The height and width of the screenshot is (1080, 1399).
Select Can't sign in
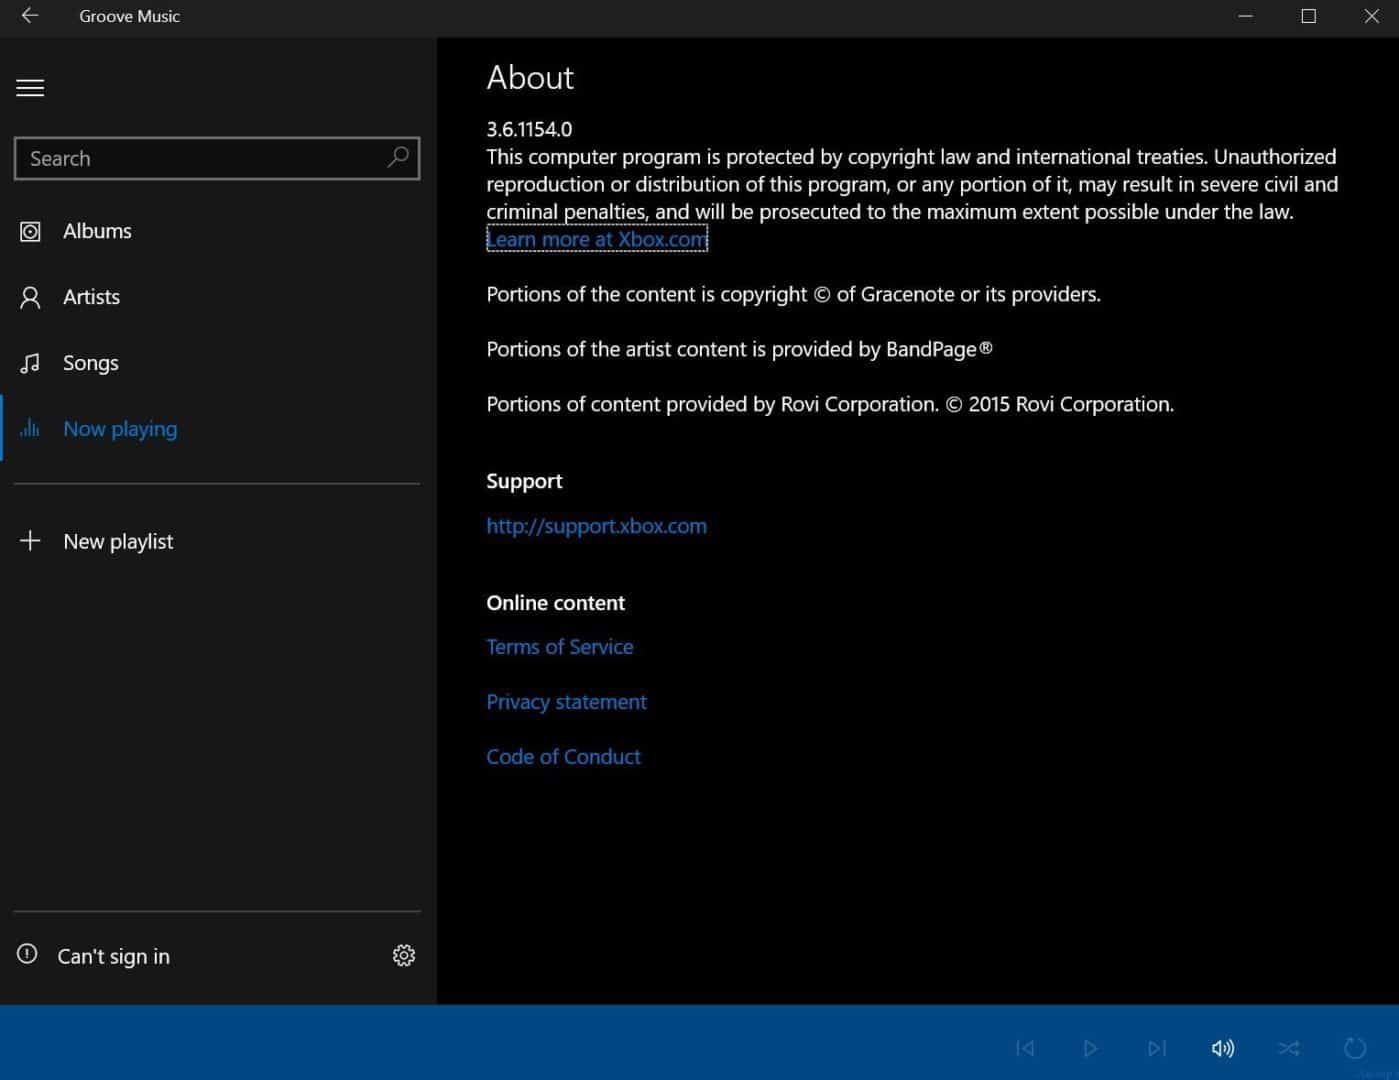pyautogui.click(x=114, y=956)
